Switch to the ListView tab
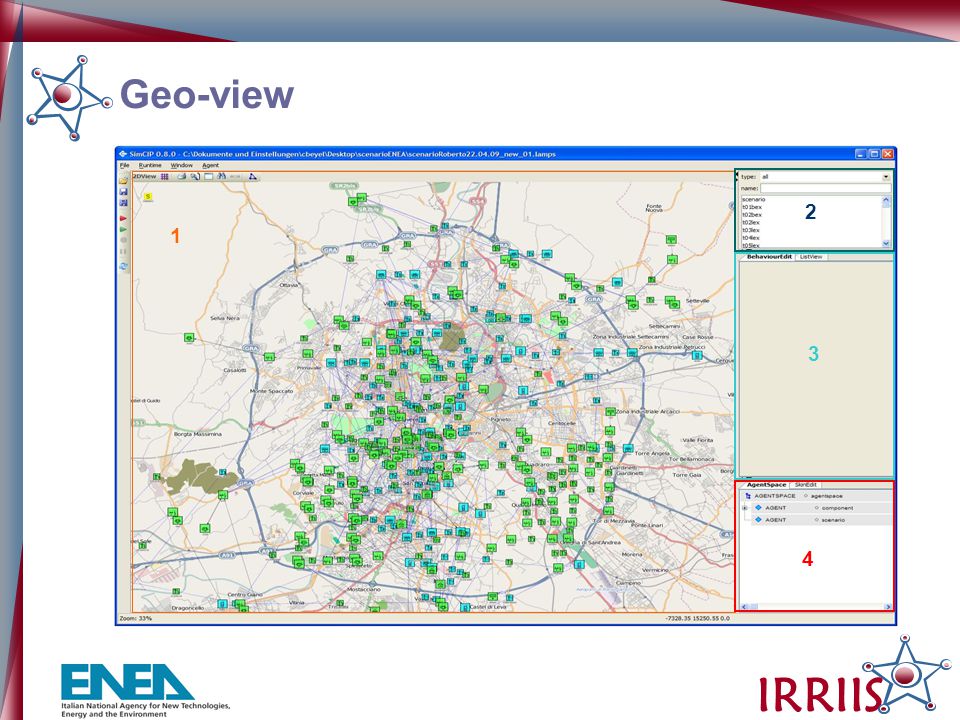960x720 pixels. click(x=811, y=257)
